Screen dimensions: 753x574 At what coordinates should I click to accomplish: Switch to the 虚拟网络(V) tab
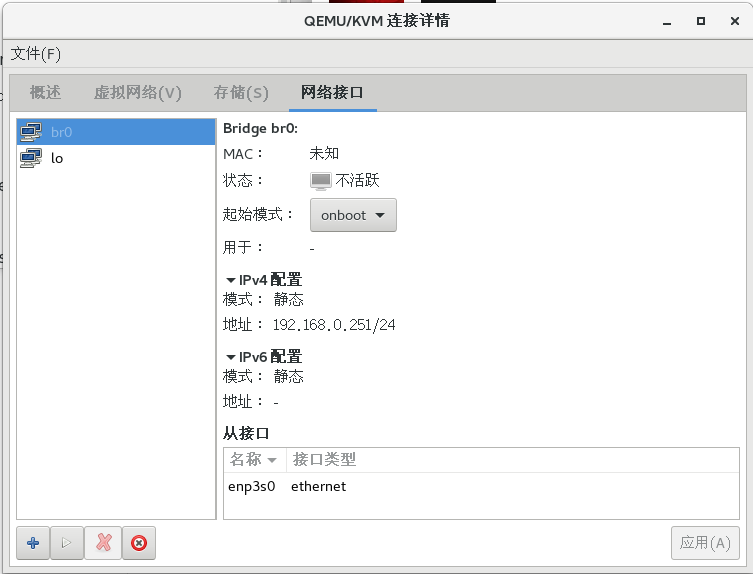click(138, 92)
